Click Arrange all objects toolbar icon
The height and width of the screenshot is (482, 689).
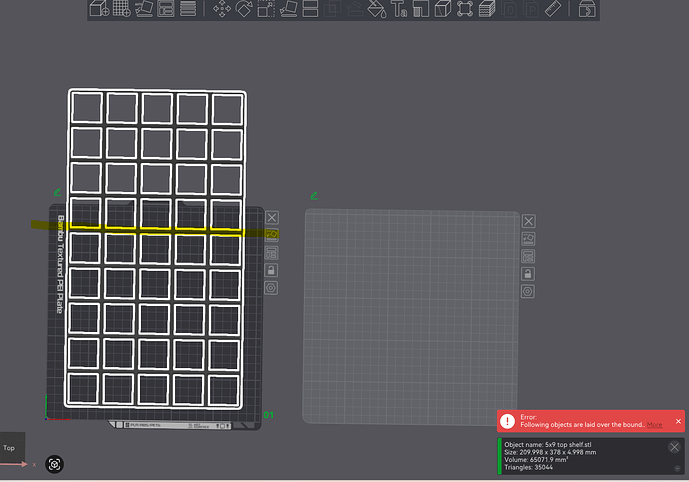[x=166, y=8]
